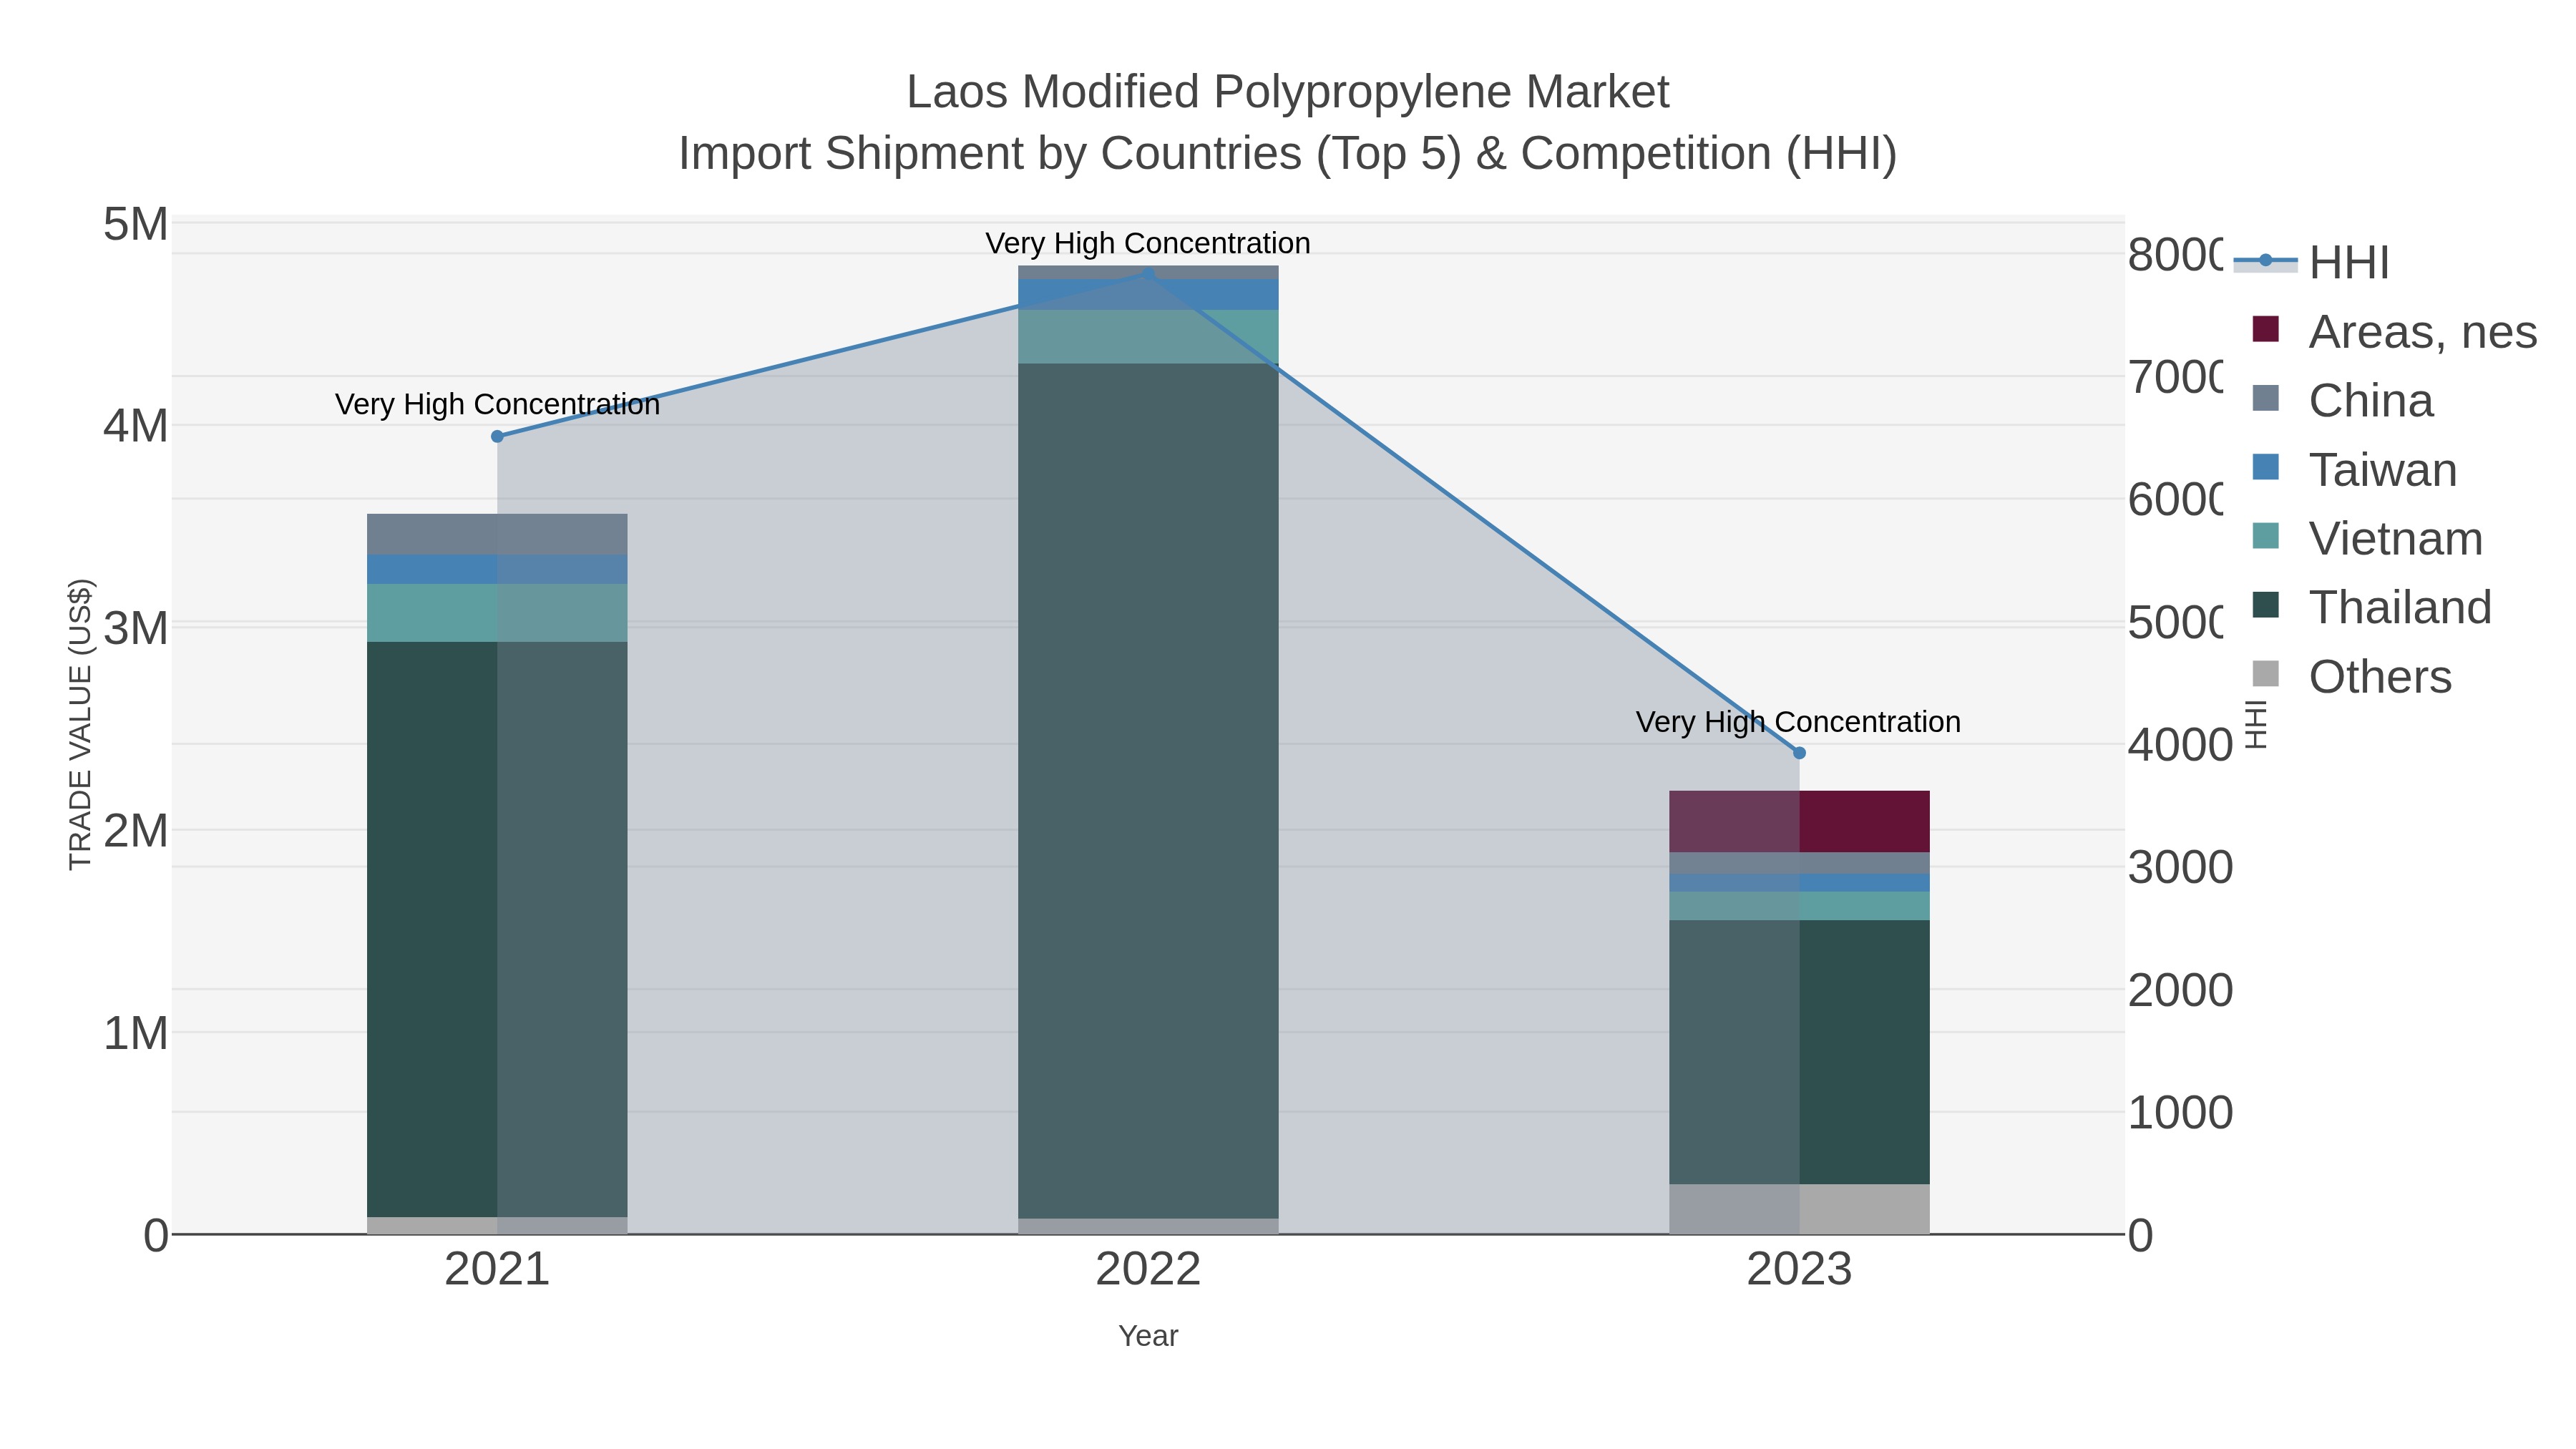This screenshot has height=1449, width=2576.
Task: Click the 2023 Others bar segment
Action: (1799, 1209)
